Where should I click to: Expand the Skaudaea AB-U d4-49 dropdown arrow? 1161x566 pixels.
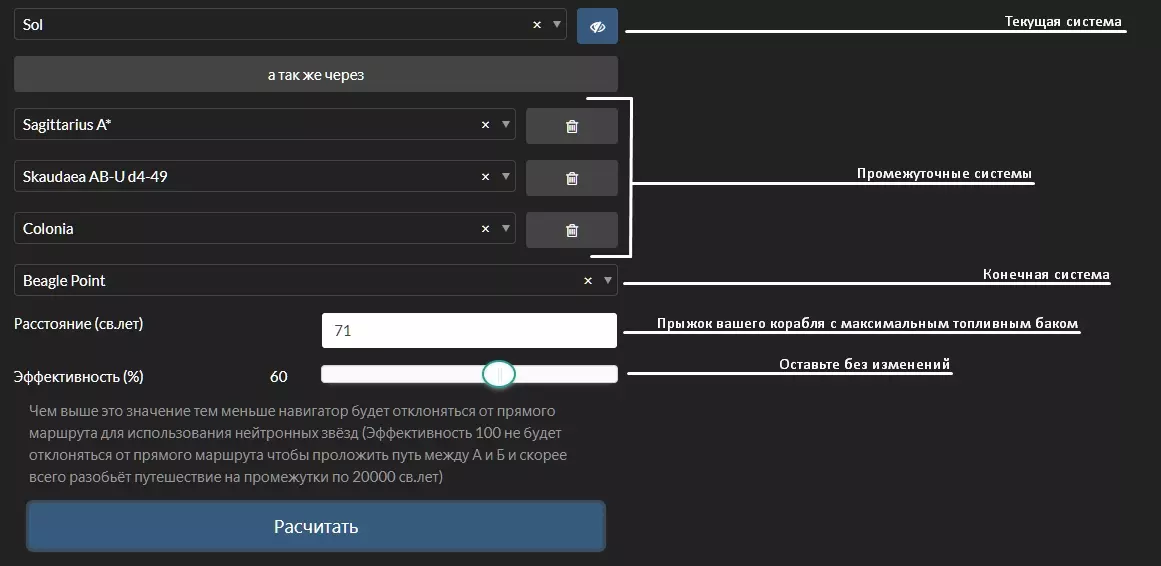pyautogui.click(x=505, y=177)
